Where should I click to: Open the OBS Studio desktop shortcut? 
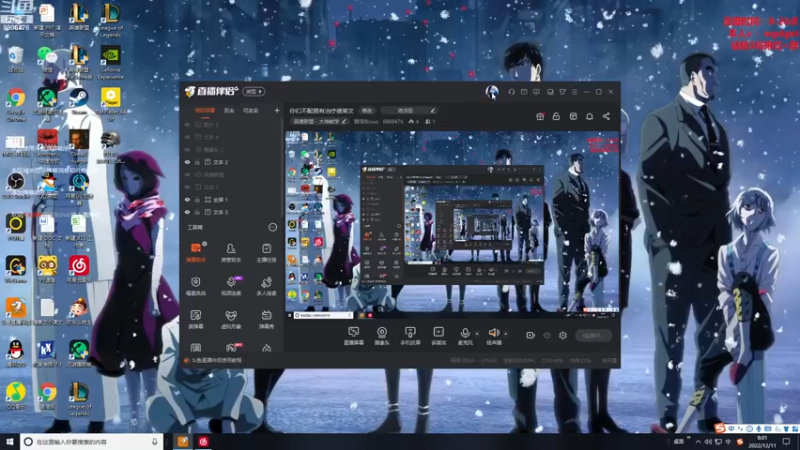tap(16, 186)
